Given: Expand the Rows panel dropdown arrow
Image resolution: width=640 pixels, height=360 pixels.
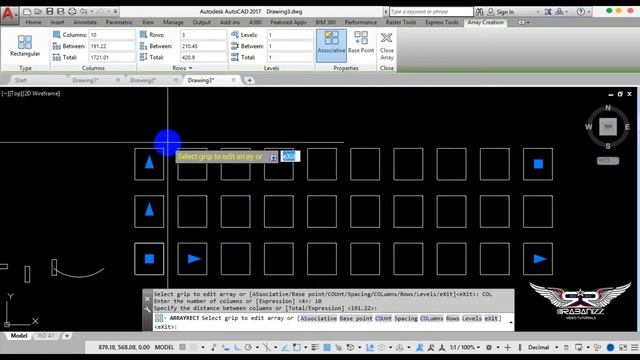Looking at the screenshot, I should pyautogui.click(x=191, y=68).
